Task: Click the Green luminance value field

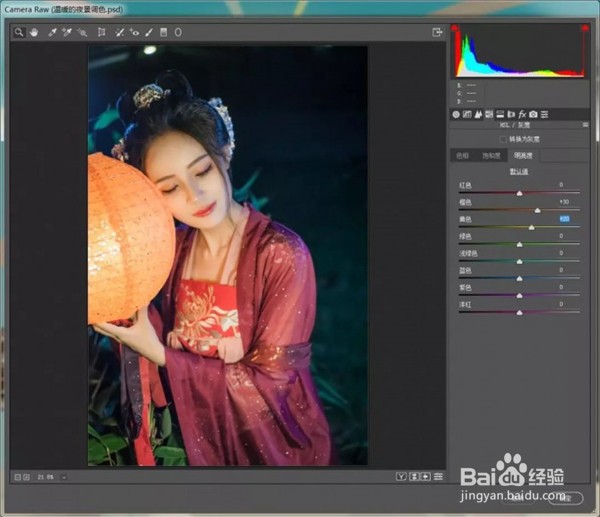Action: (561, 236)
